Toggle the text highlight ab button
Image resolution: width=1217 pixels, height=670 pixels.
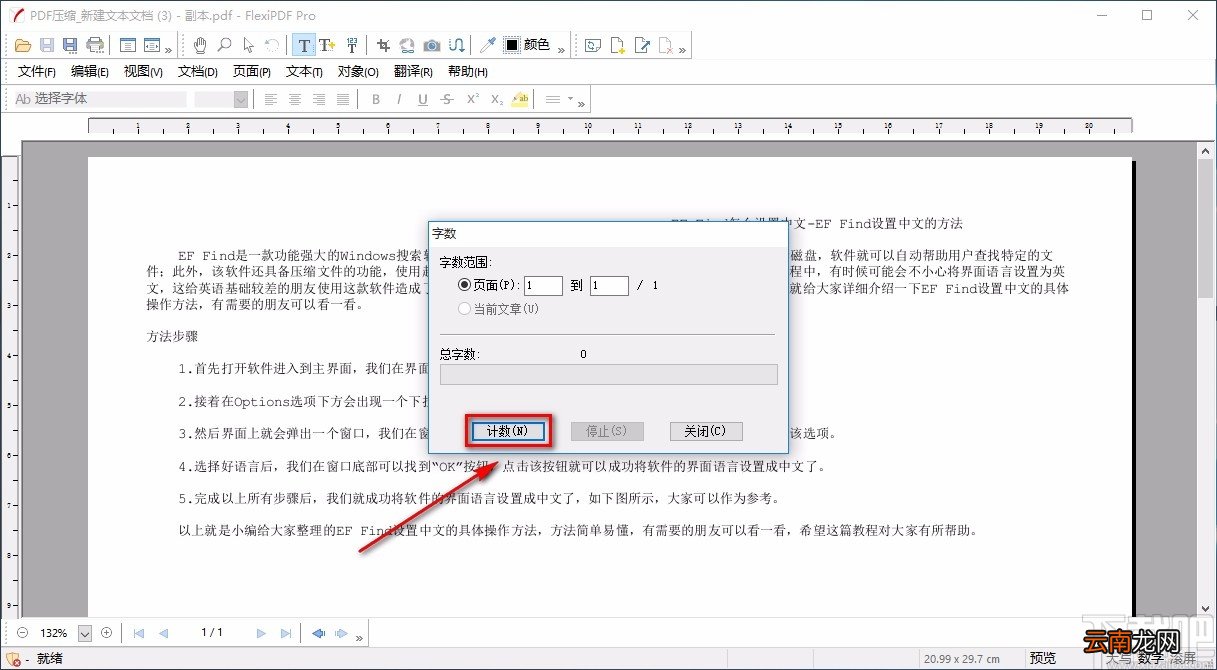(520, 100)
